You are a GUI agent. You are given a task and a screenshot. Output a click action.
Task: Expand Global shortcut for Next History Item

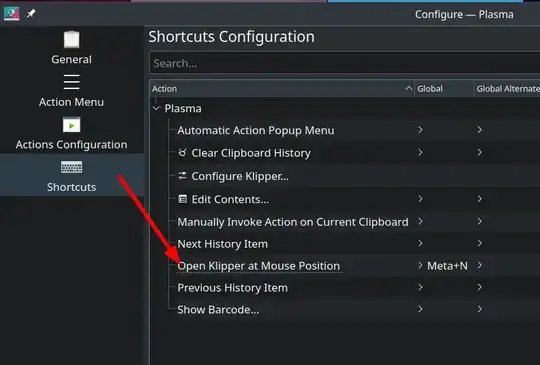click(x=420, y=243)
